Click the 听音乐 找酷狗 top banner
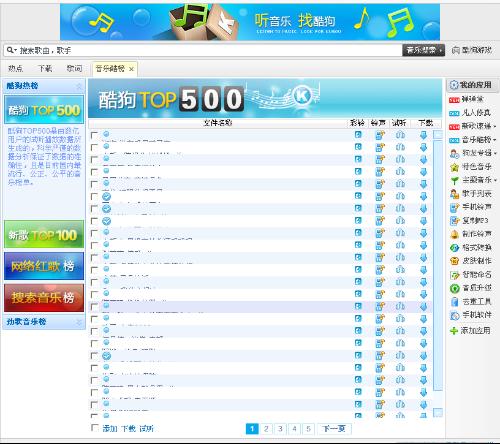The width and height of the screenshot is (500, 444). coord(250,22)
